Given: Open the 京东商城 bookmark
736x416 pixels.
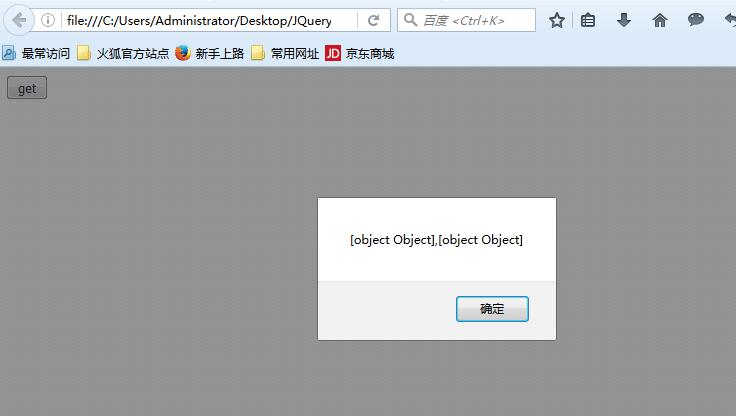Looking at the screenshot, I should point(360,54).
